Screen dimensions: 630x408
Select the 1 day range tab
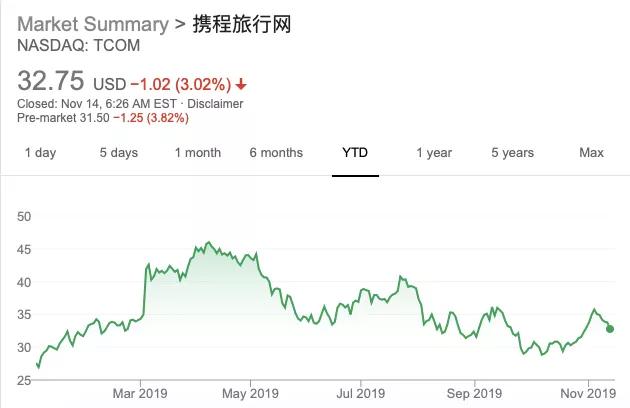point(40,153)
